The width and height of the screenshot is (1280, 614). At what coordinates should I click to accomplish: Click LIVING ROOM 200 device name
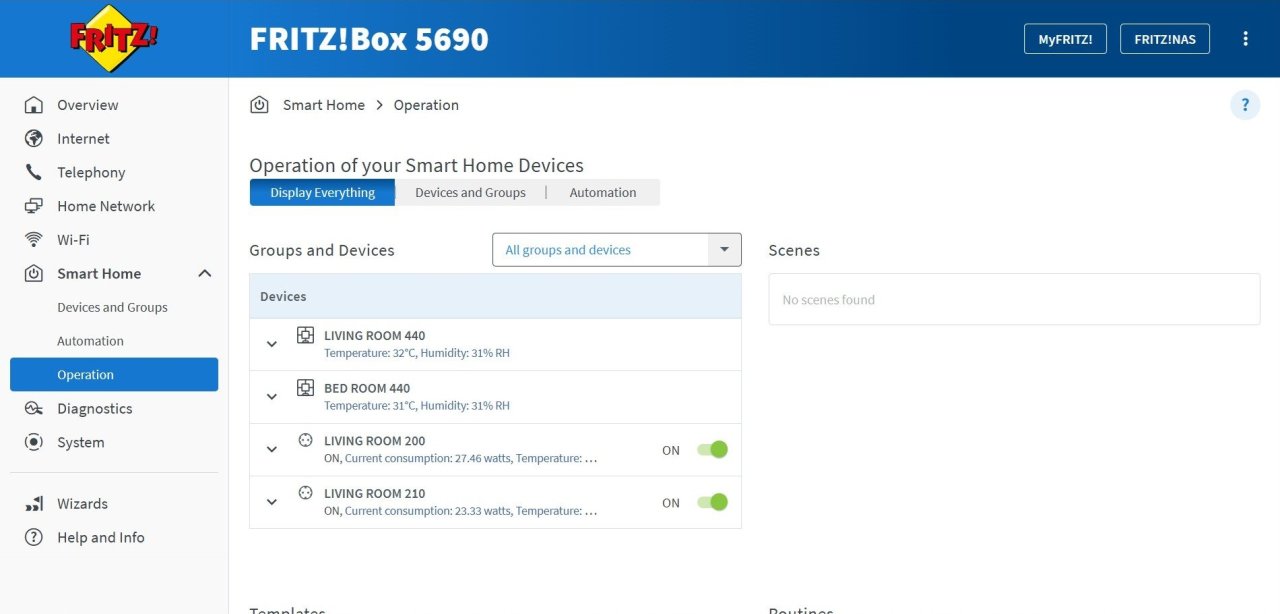point(374,441)
